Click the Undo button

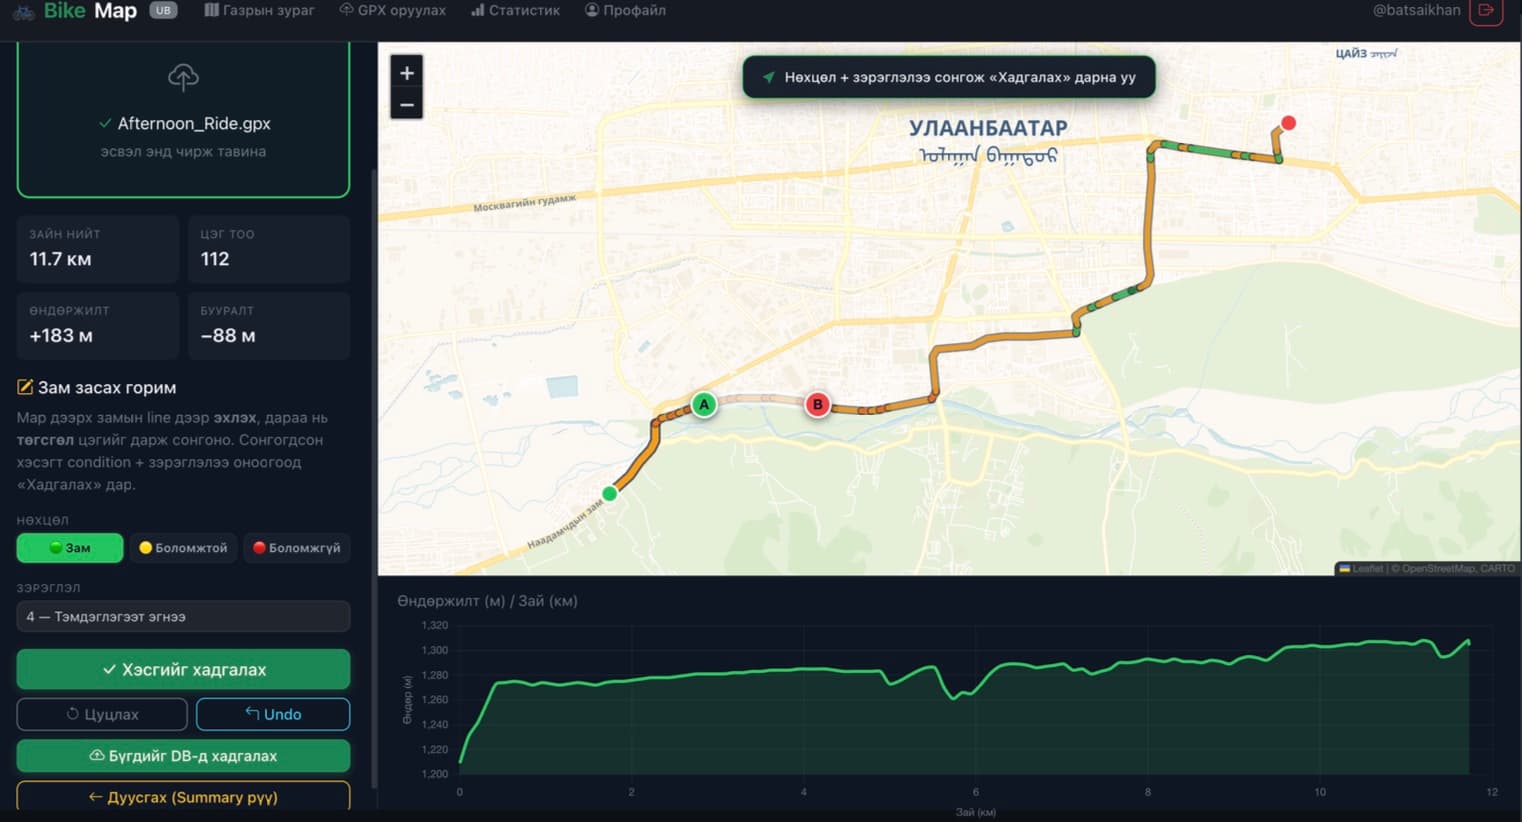(x=273, y=714)
